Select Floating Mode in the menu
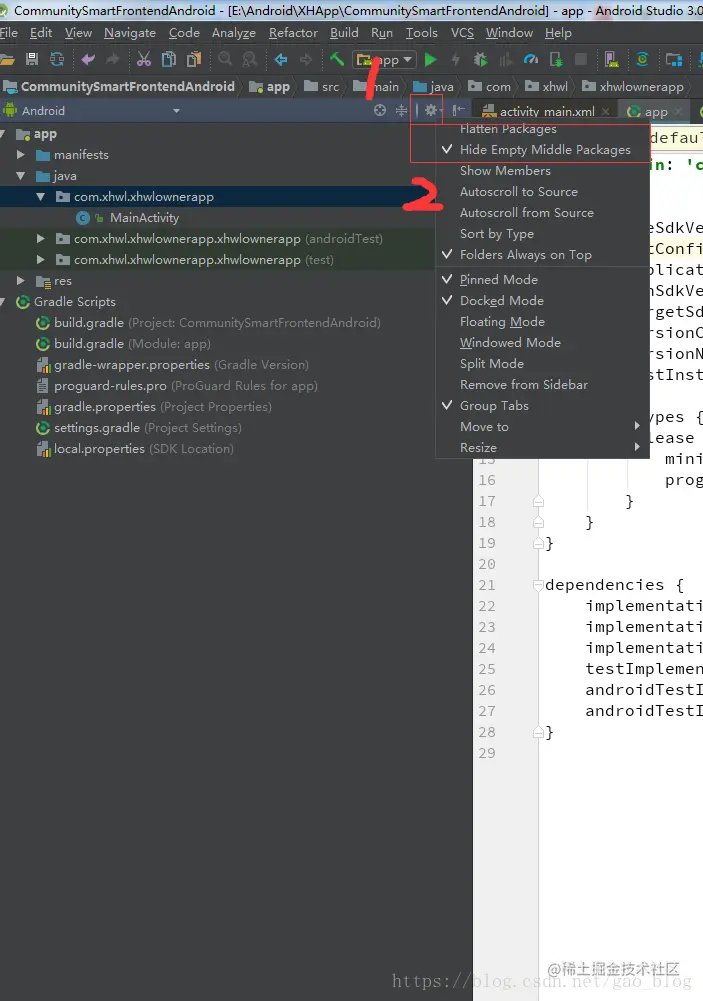 (x=543, y=322)
